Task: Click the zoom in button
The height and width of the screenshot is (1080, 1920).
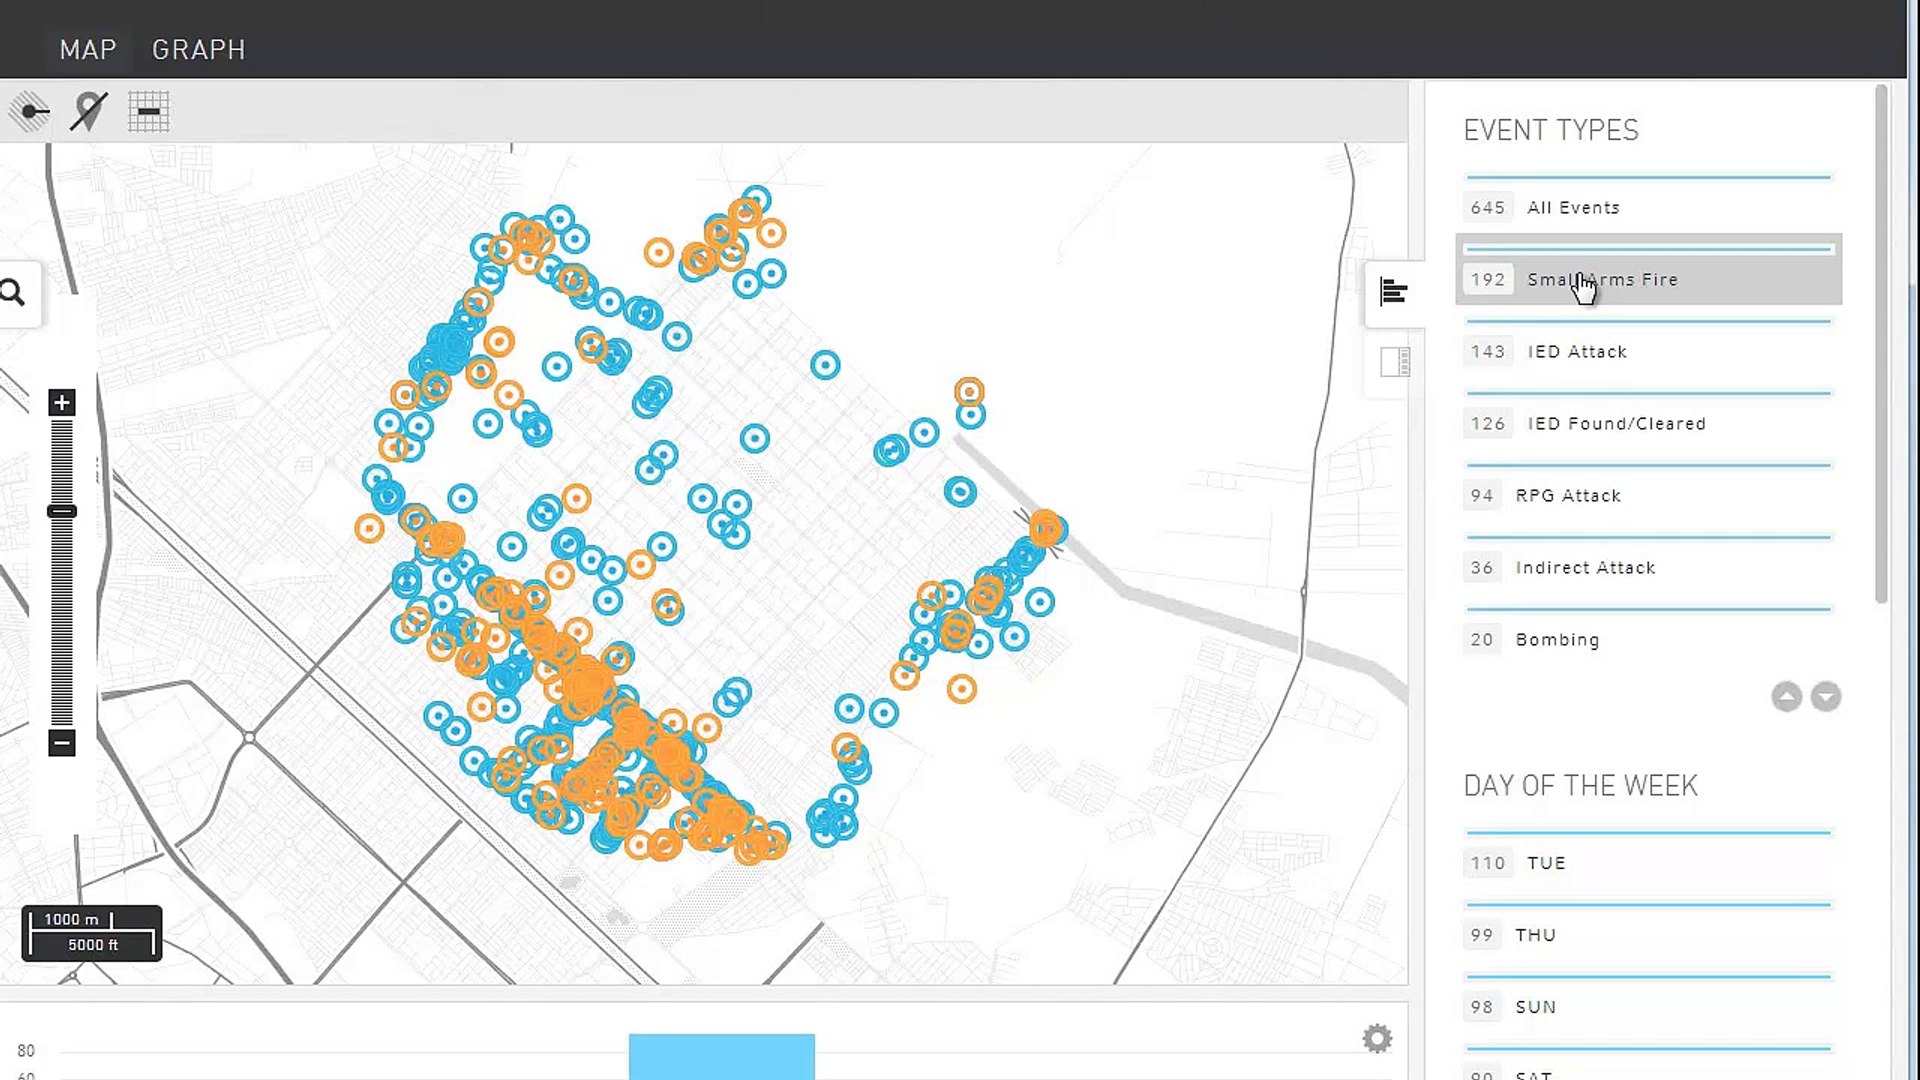Action: (x=62, y=402)
